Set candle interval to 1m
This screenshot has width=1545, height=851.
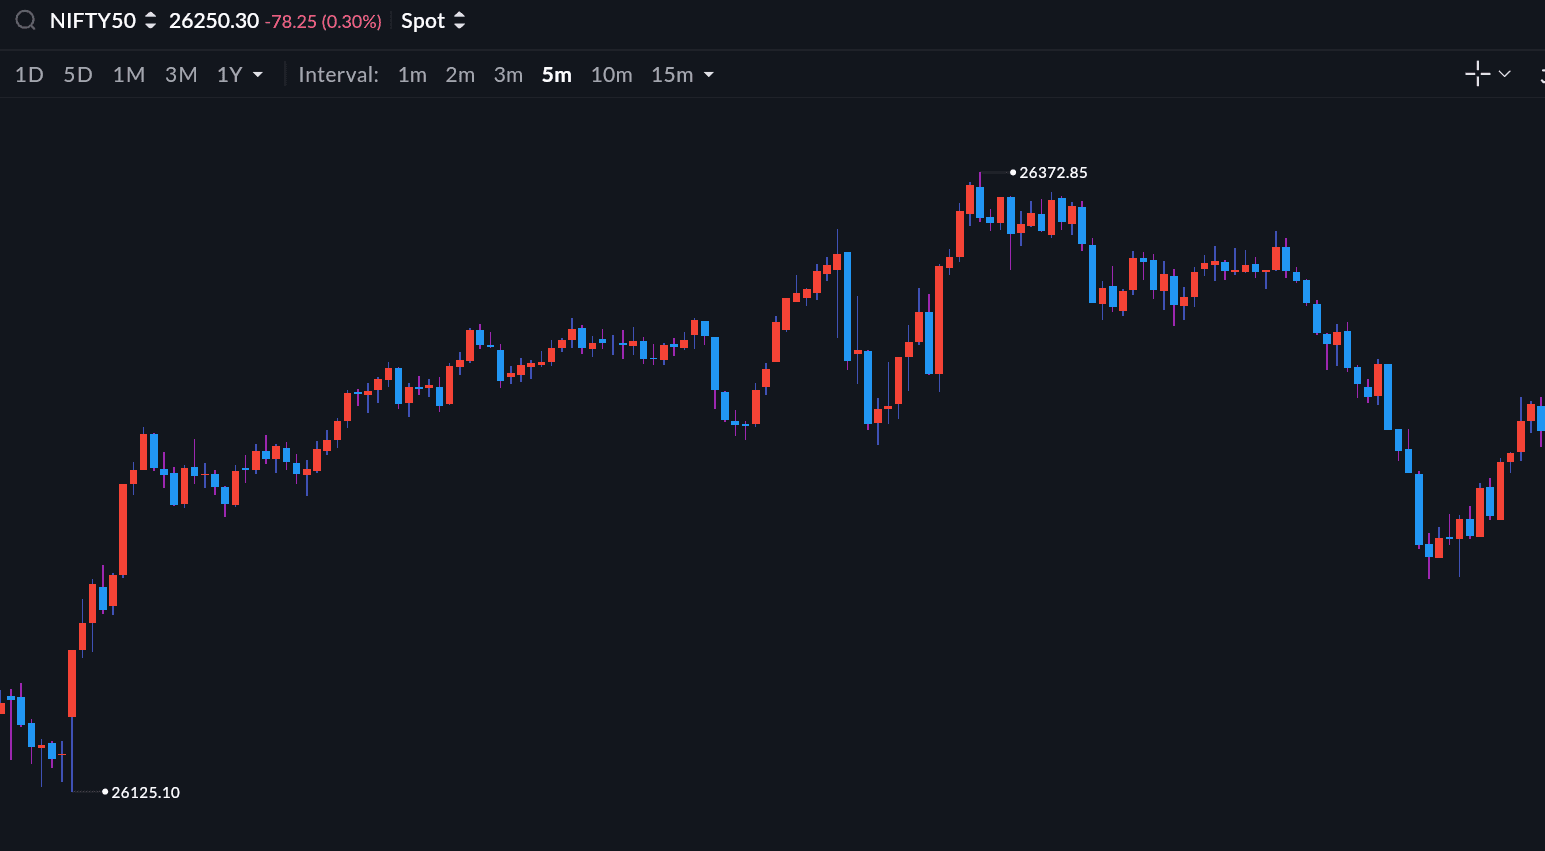coord(412,75)
